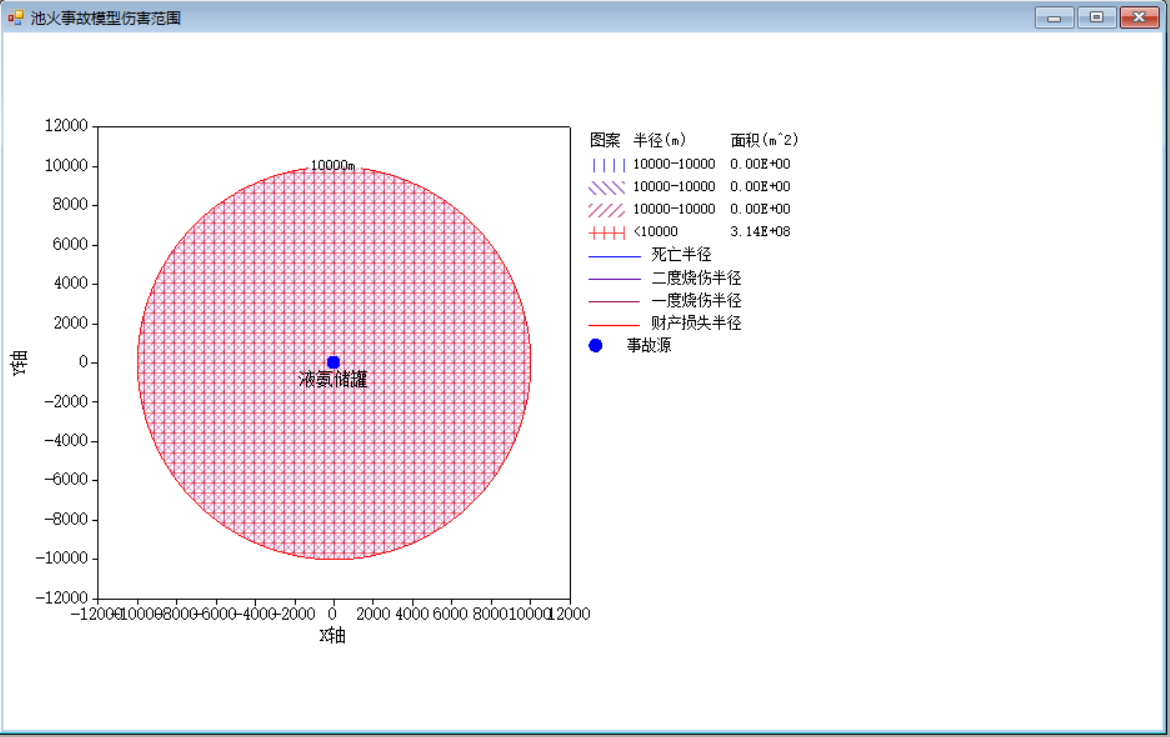Screen dimensions: 1170x737
Task: Close the 池火事故模型伤害范围 window
Action: coord(1139,18)
